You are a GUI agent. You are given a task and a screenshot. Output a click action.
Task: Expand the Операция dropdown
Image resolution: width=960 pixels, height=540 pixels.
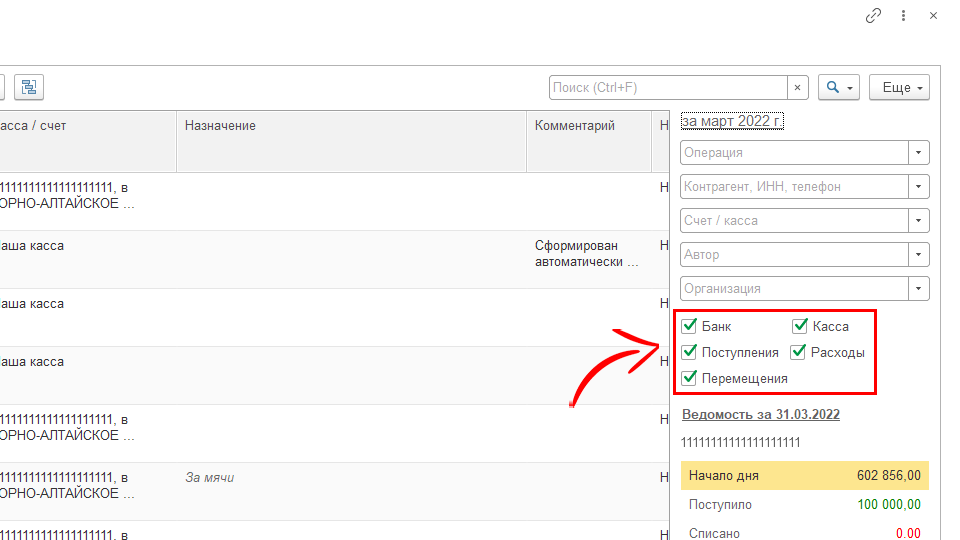pos(918,153)
